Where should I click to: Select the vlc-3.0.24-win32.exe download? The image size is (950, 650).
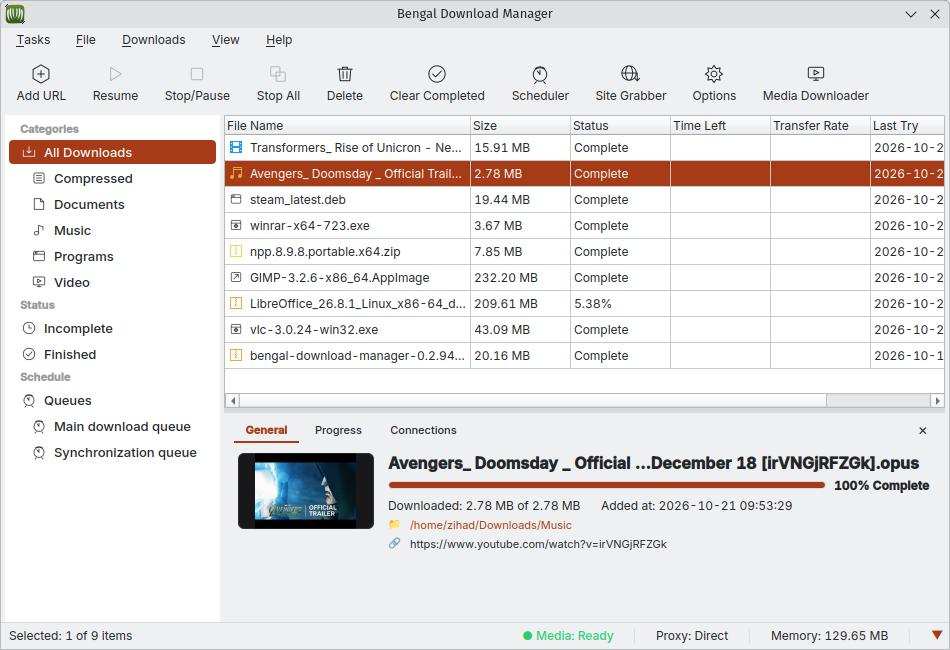pos(584,330)
